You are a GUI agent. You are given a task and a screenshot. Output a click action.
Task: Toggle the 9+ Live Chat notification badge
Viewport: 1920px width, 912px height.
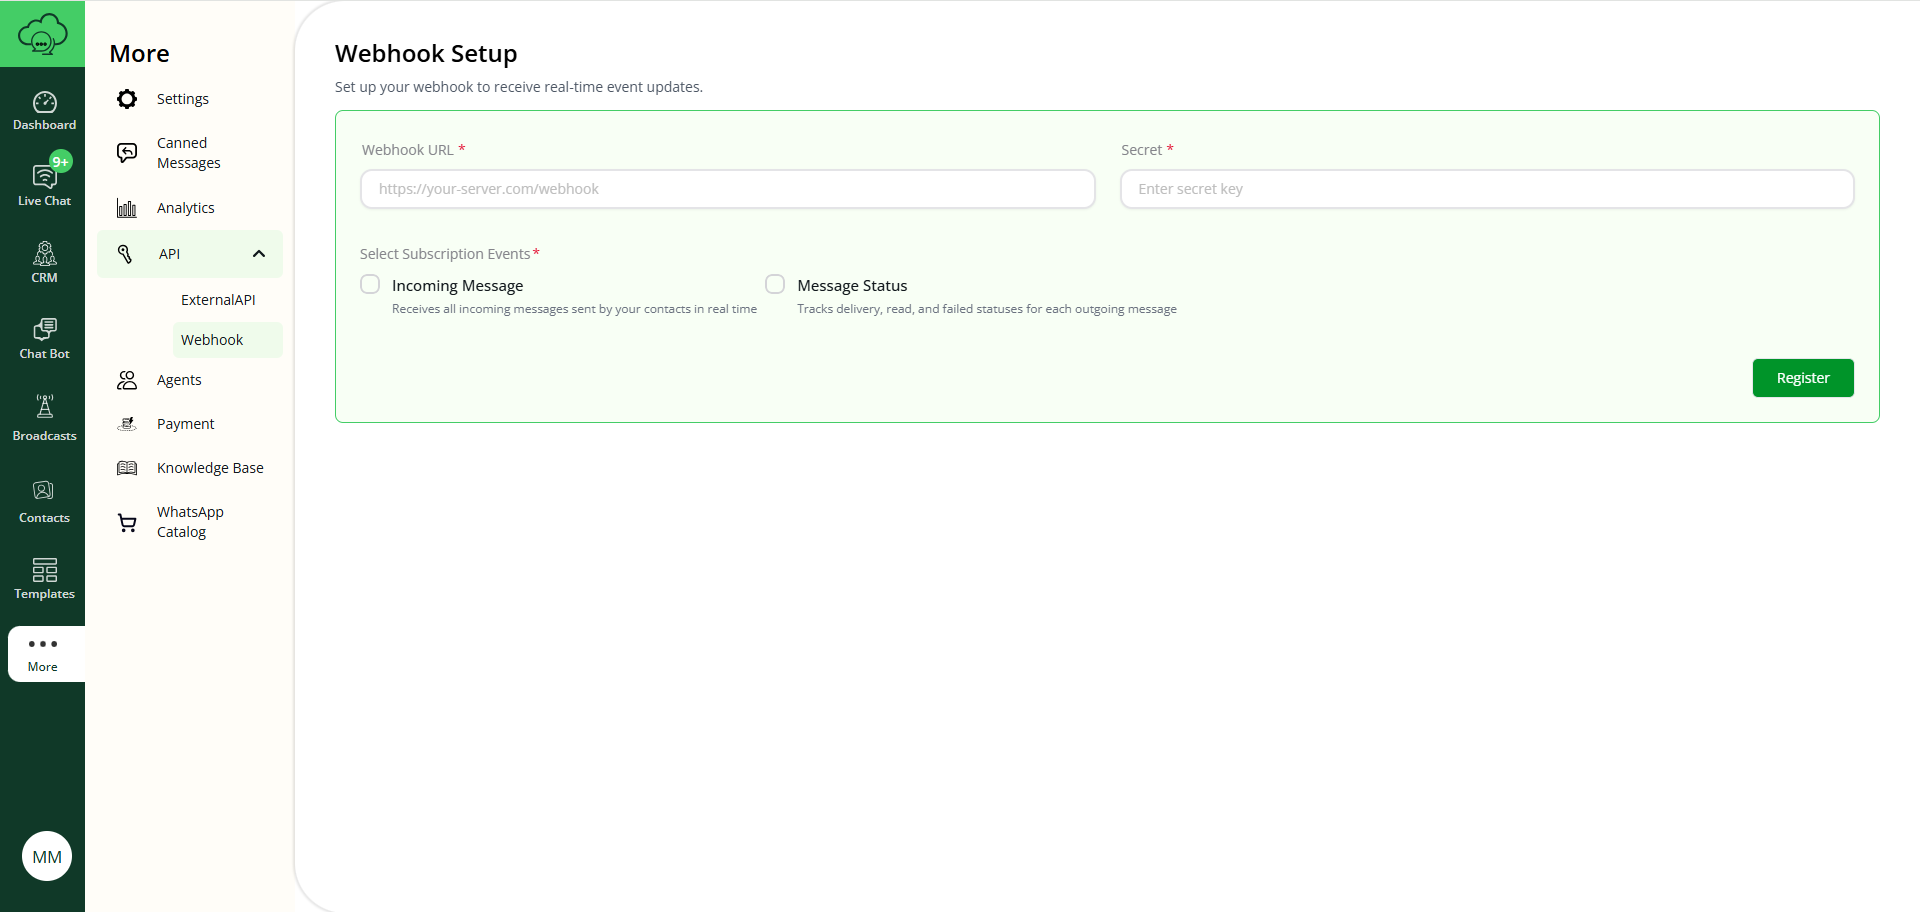(x=61, y=160)
